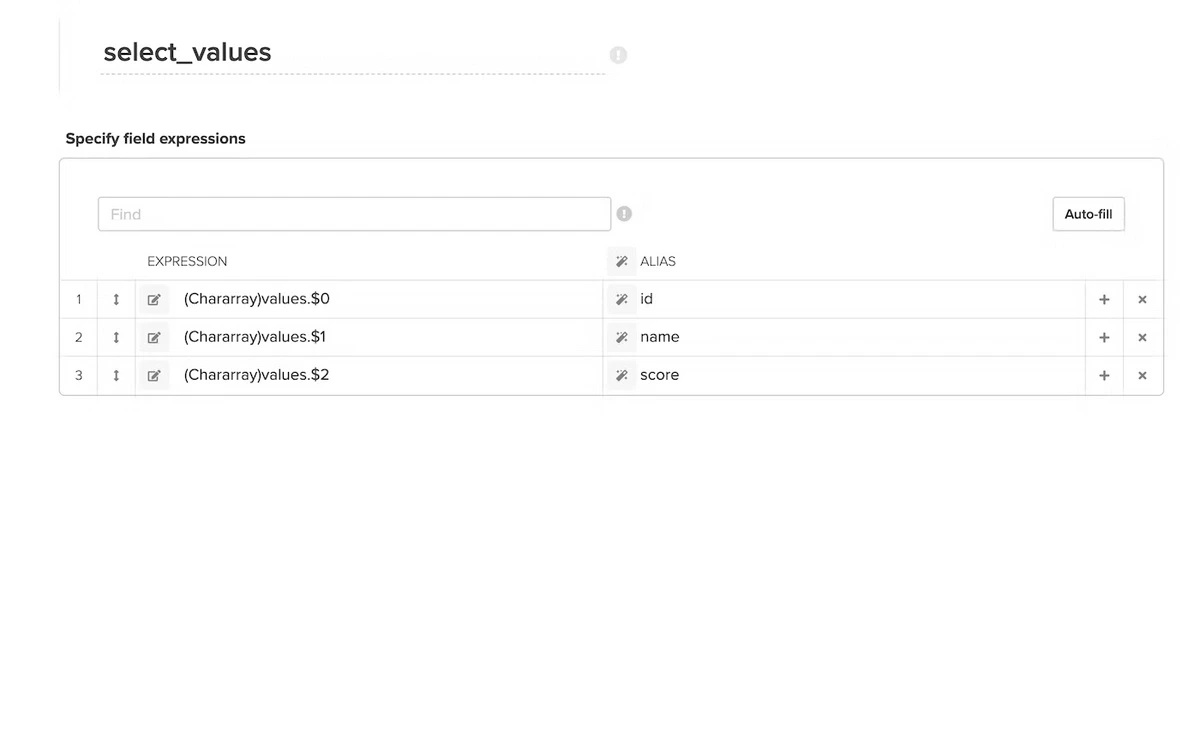This screenshot has width=1200, height=731.
Task: Click the magic wand icon in ALIAS header
Action: click(621, 261)
